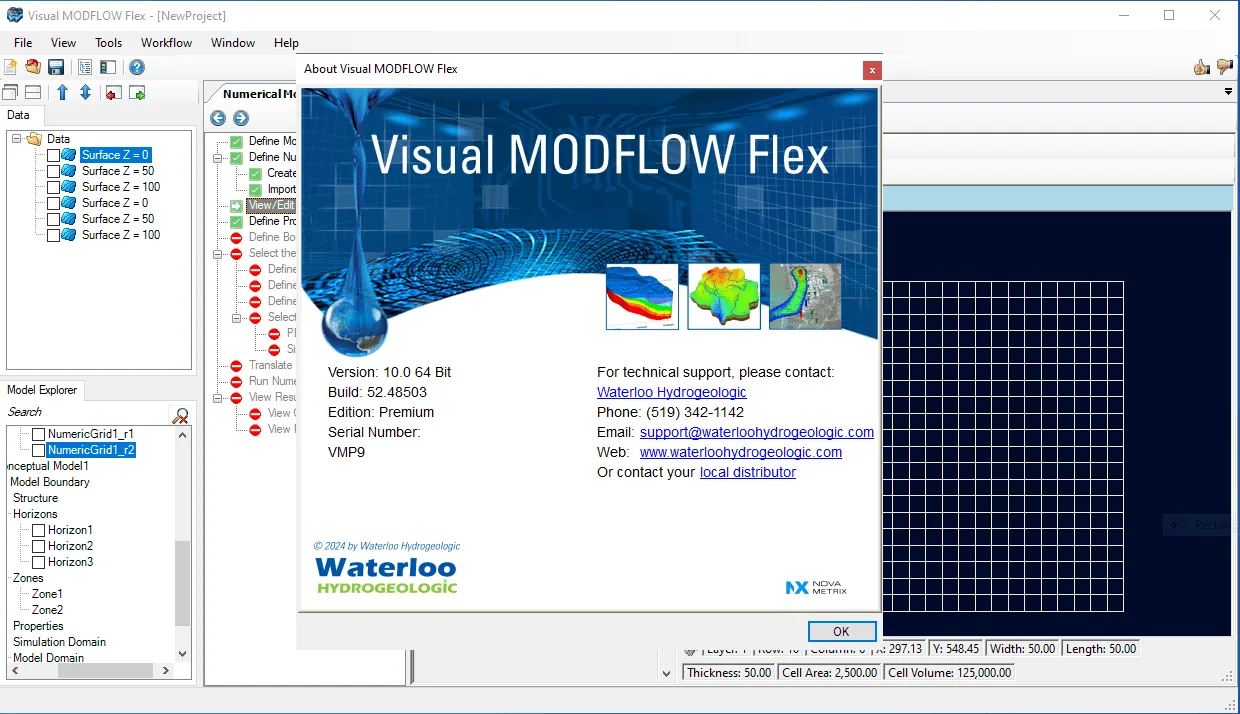The width and height of the screenshot is (1240, 714).
Task: Check the first Surface Z = 50 checkbox
Action: pyautogui.click(x=53, y=171)
